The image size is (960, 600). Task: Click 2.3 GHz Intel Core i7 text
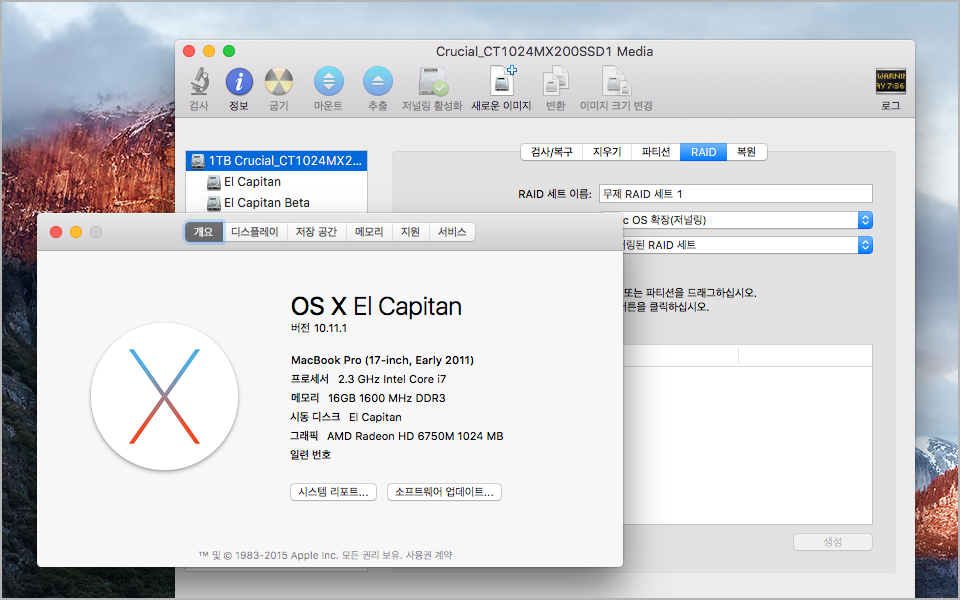[392, 379]
